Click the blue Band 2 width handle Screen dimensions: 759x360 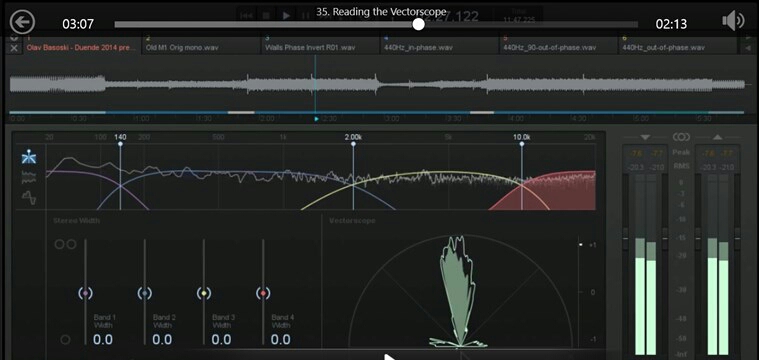(145, 293)
